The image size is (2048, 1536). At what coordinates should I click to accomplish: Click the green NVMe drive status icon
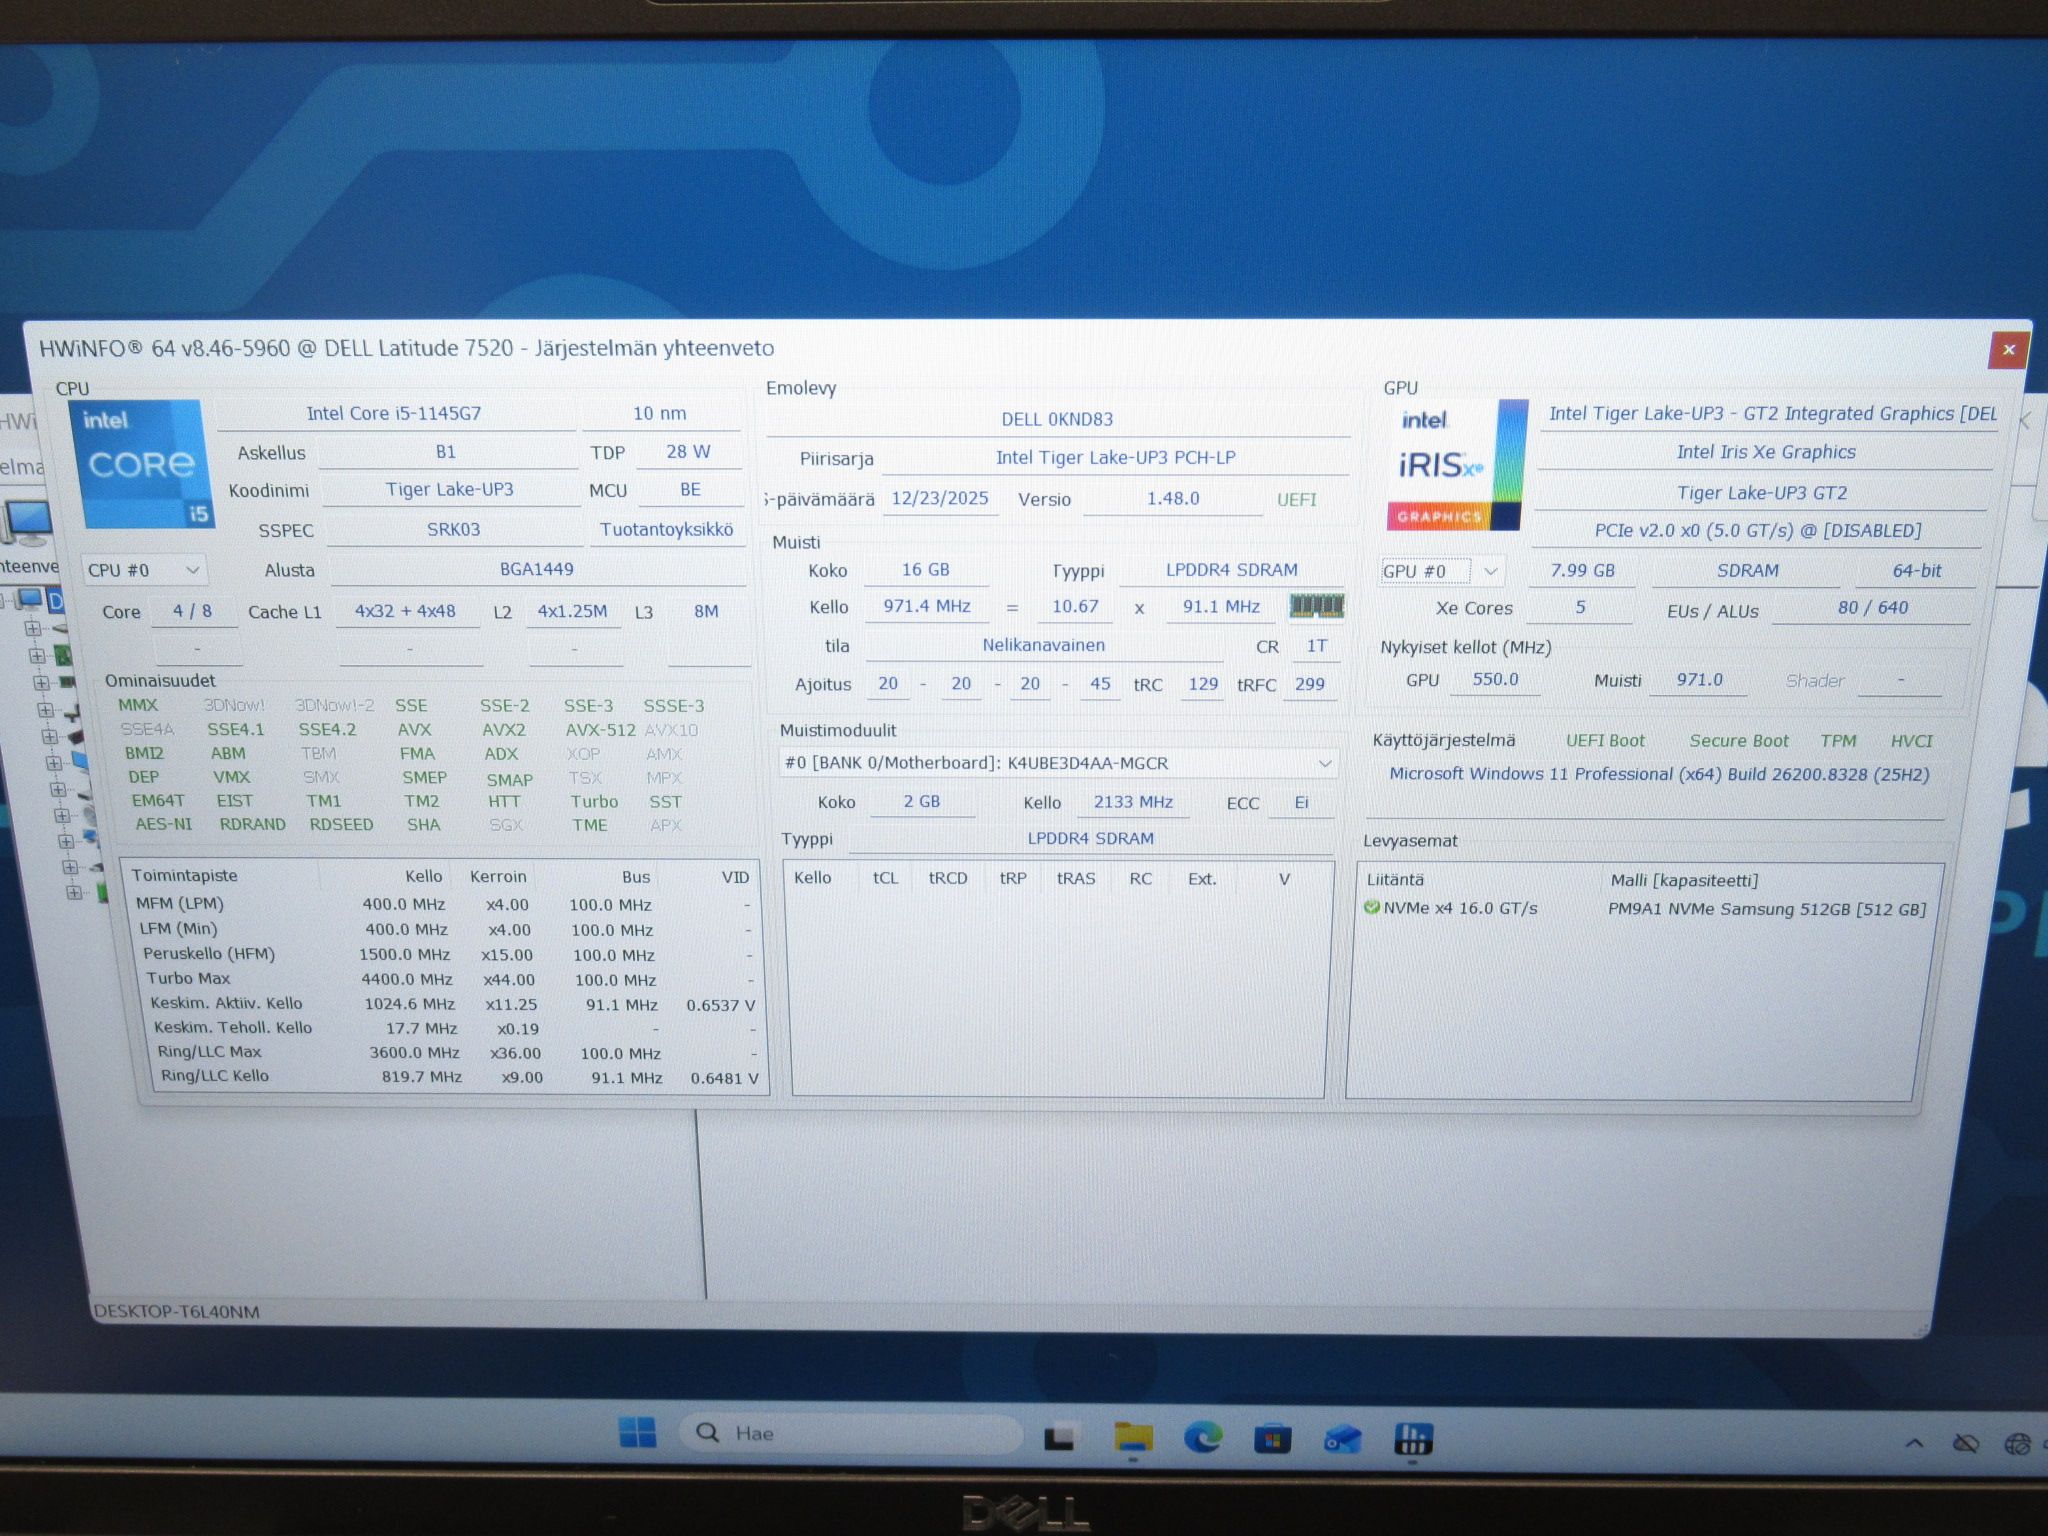[1372, 908]
